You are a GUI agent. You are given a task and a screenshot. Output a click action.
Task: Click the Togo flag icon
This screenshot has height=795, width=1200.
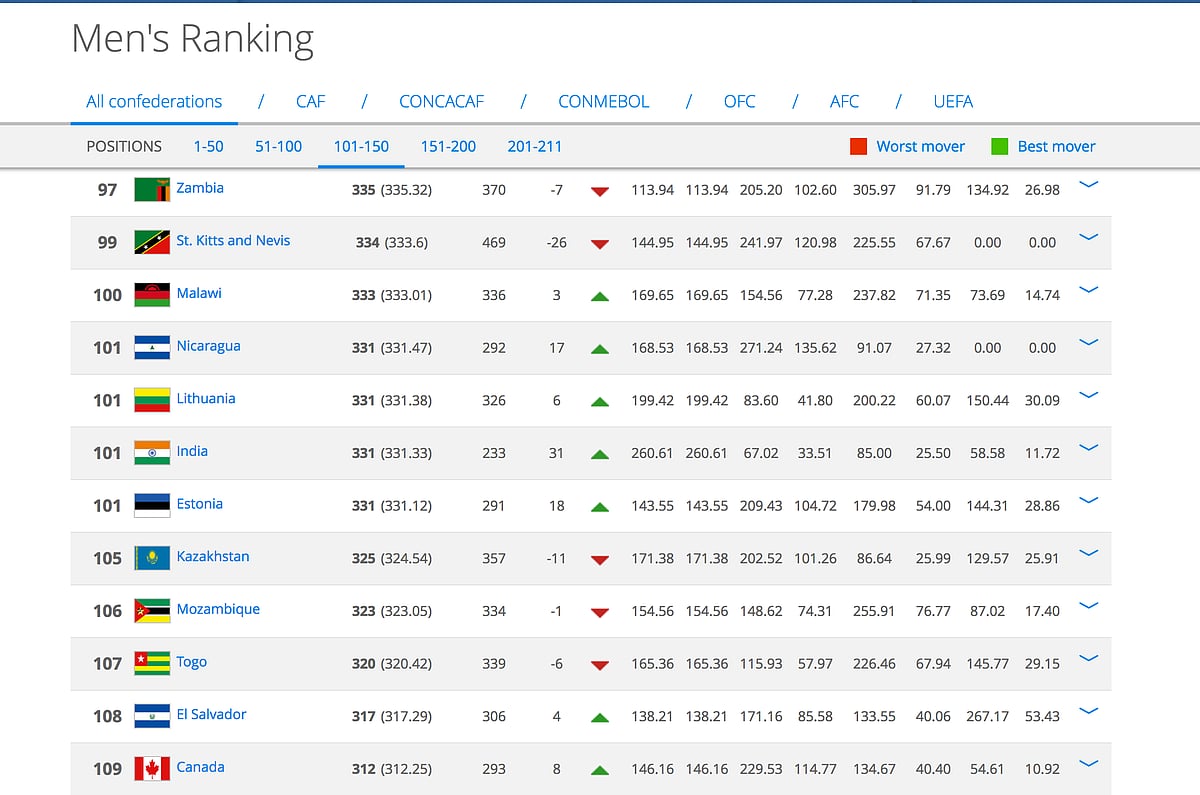click(x=151, y=663)
